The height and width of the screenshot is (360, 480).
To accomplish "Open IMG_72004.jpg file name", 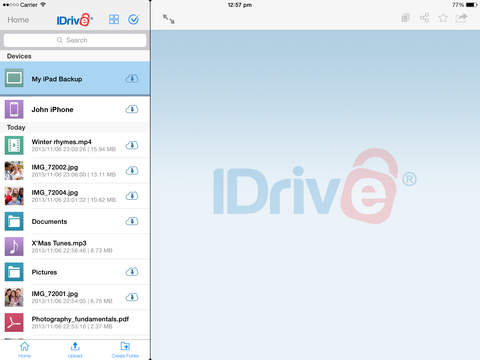I will (55, 192).
